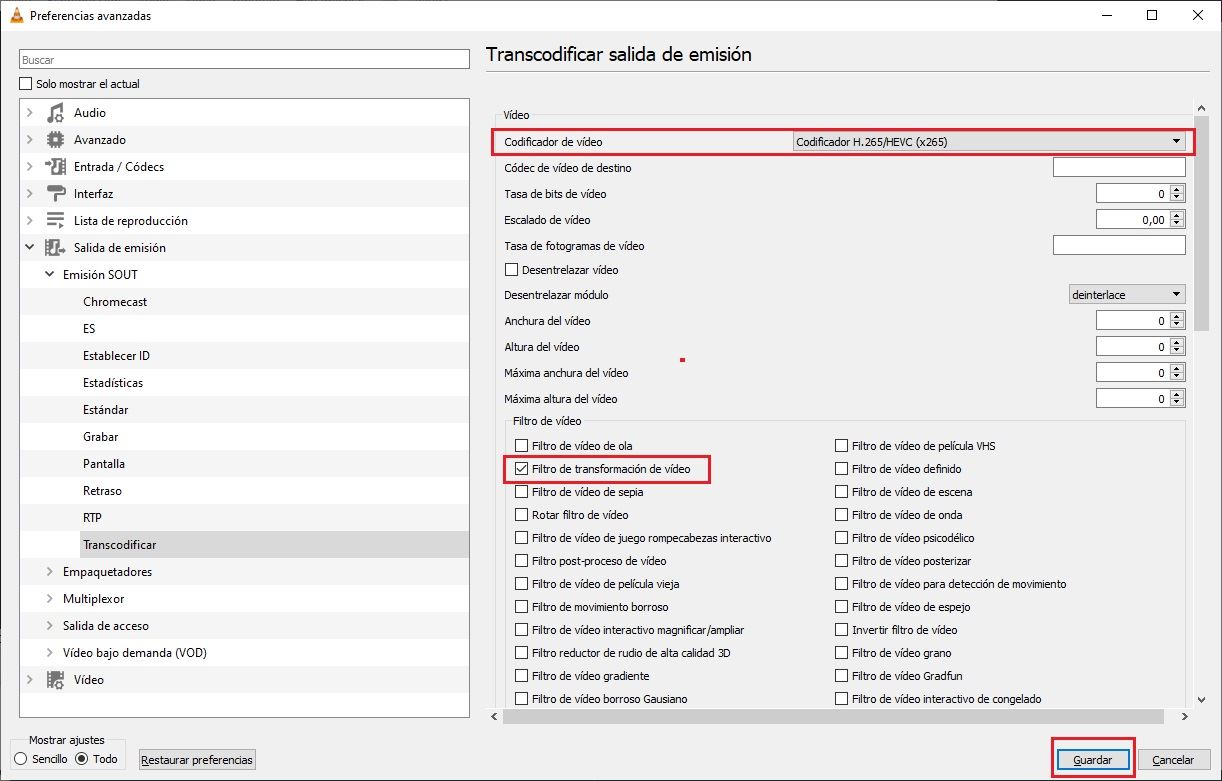Viewport: 1222px width, 781px height.
Task: Click the Lista de reproducción icon
Action: pos(56,221)
